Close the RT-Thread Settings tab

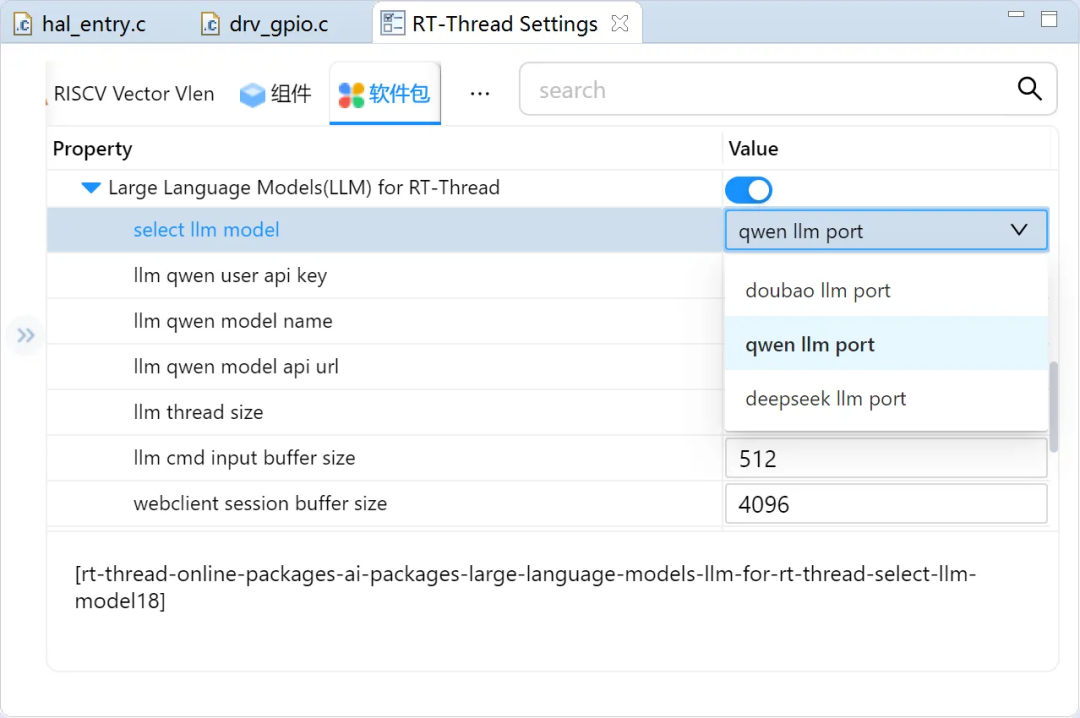coord(620,23)
